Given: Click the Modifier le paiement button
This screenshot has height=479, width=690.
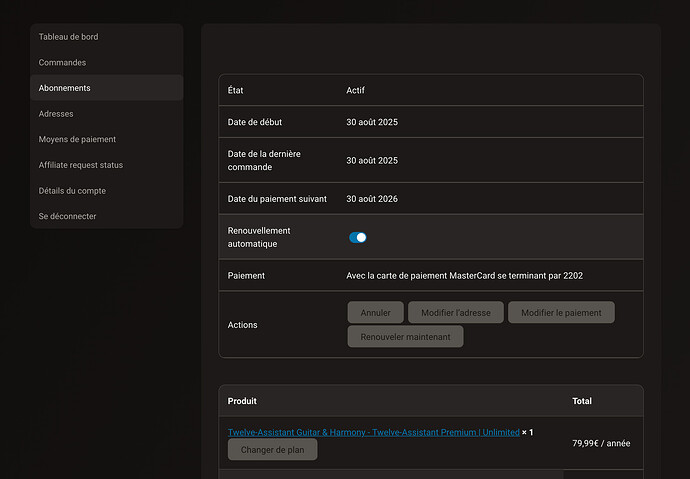Looking at the screenshot, I should pyautogui.click(x=561, y=312).
